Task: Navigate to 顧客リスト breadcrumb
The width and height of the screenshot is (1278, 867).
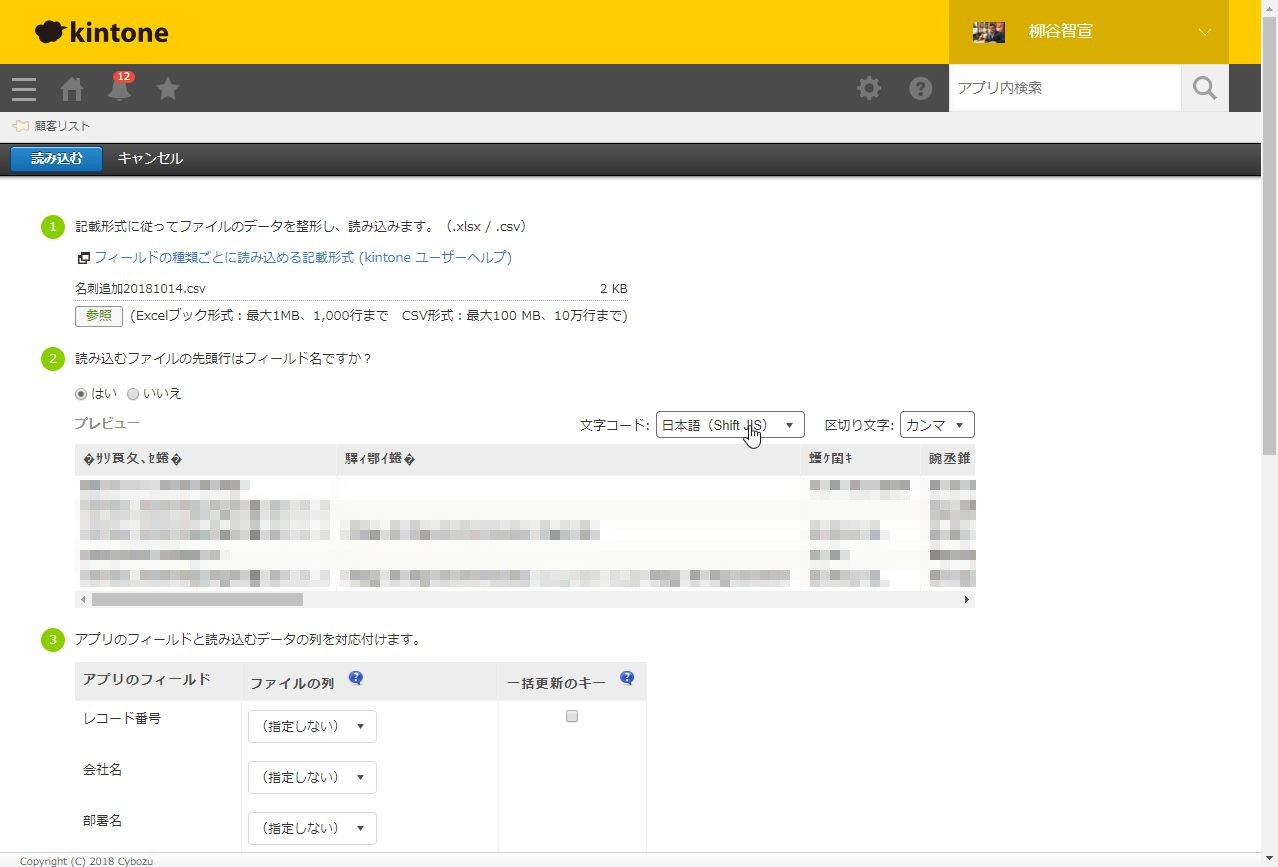Action: [x=62, y=126]
